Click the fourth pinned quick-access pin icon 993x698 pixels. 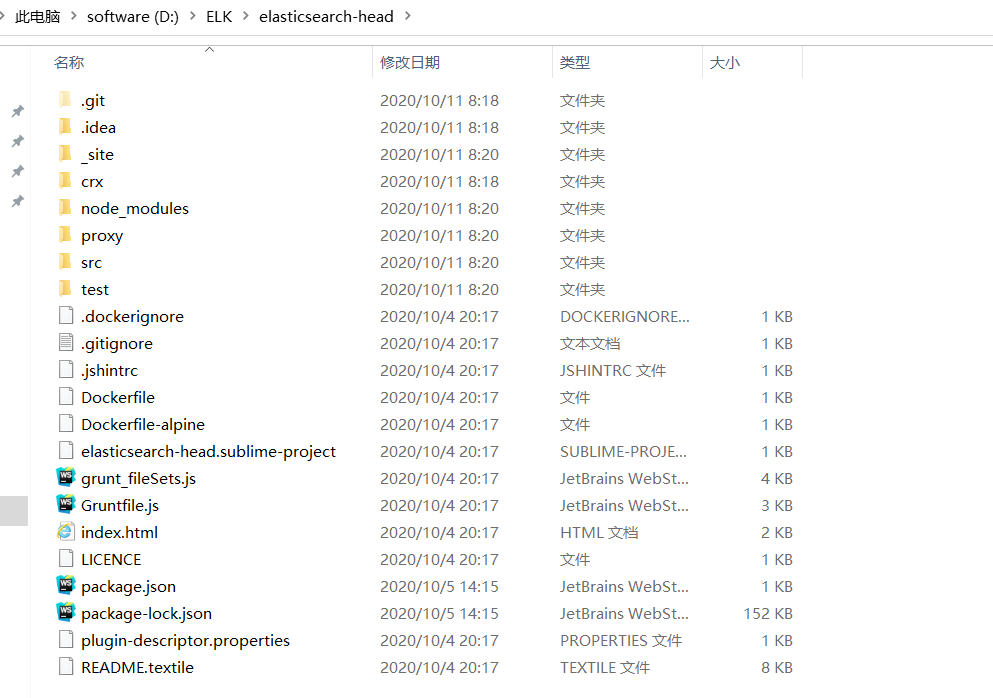point(18,201)
